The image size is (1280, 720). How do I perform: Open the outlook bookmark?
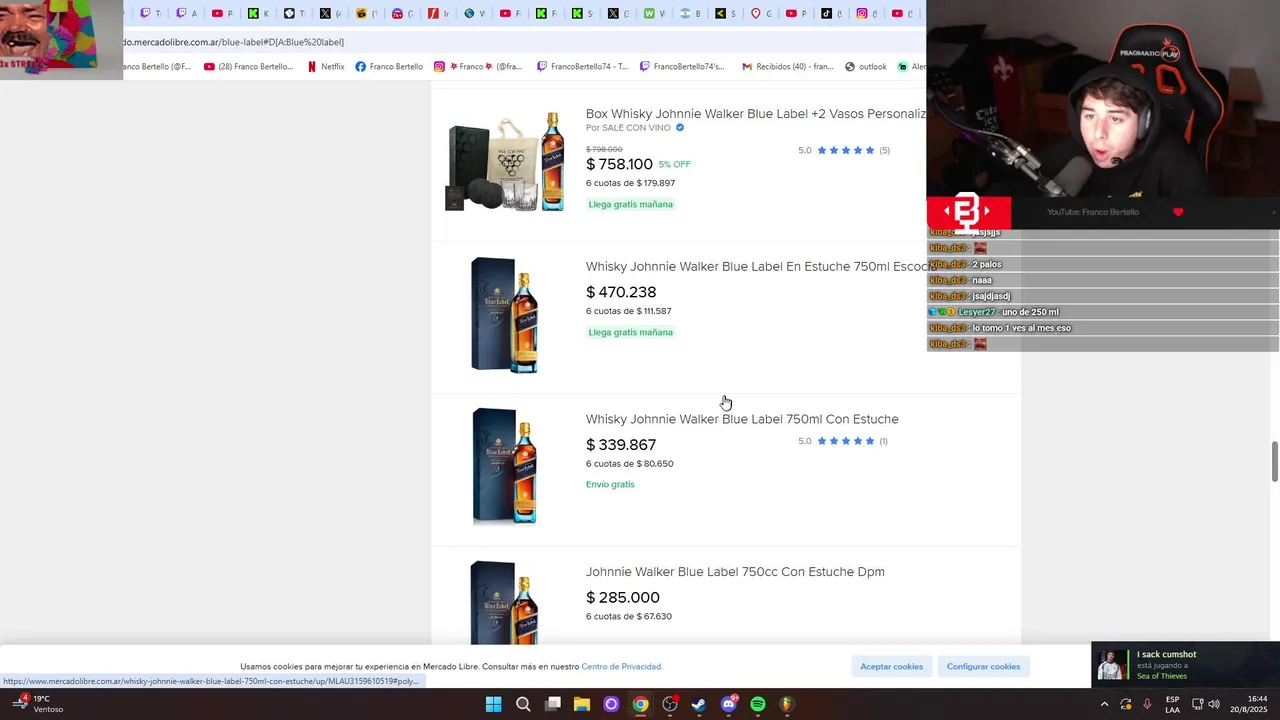(866, 67)
